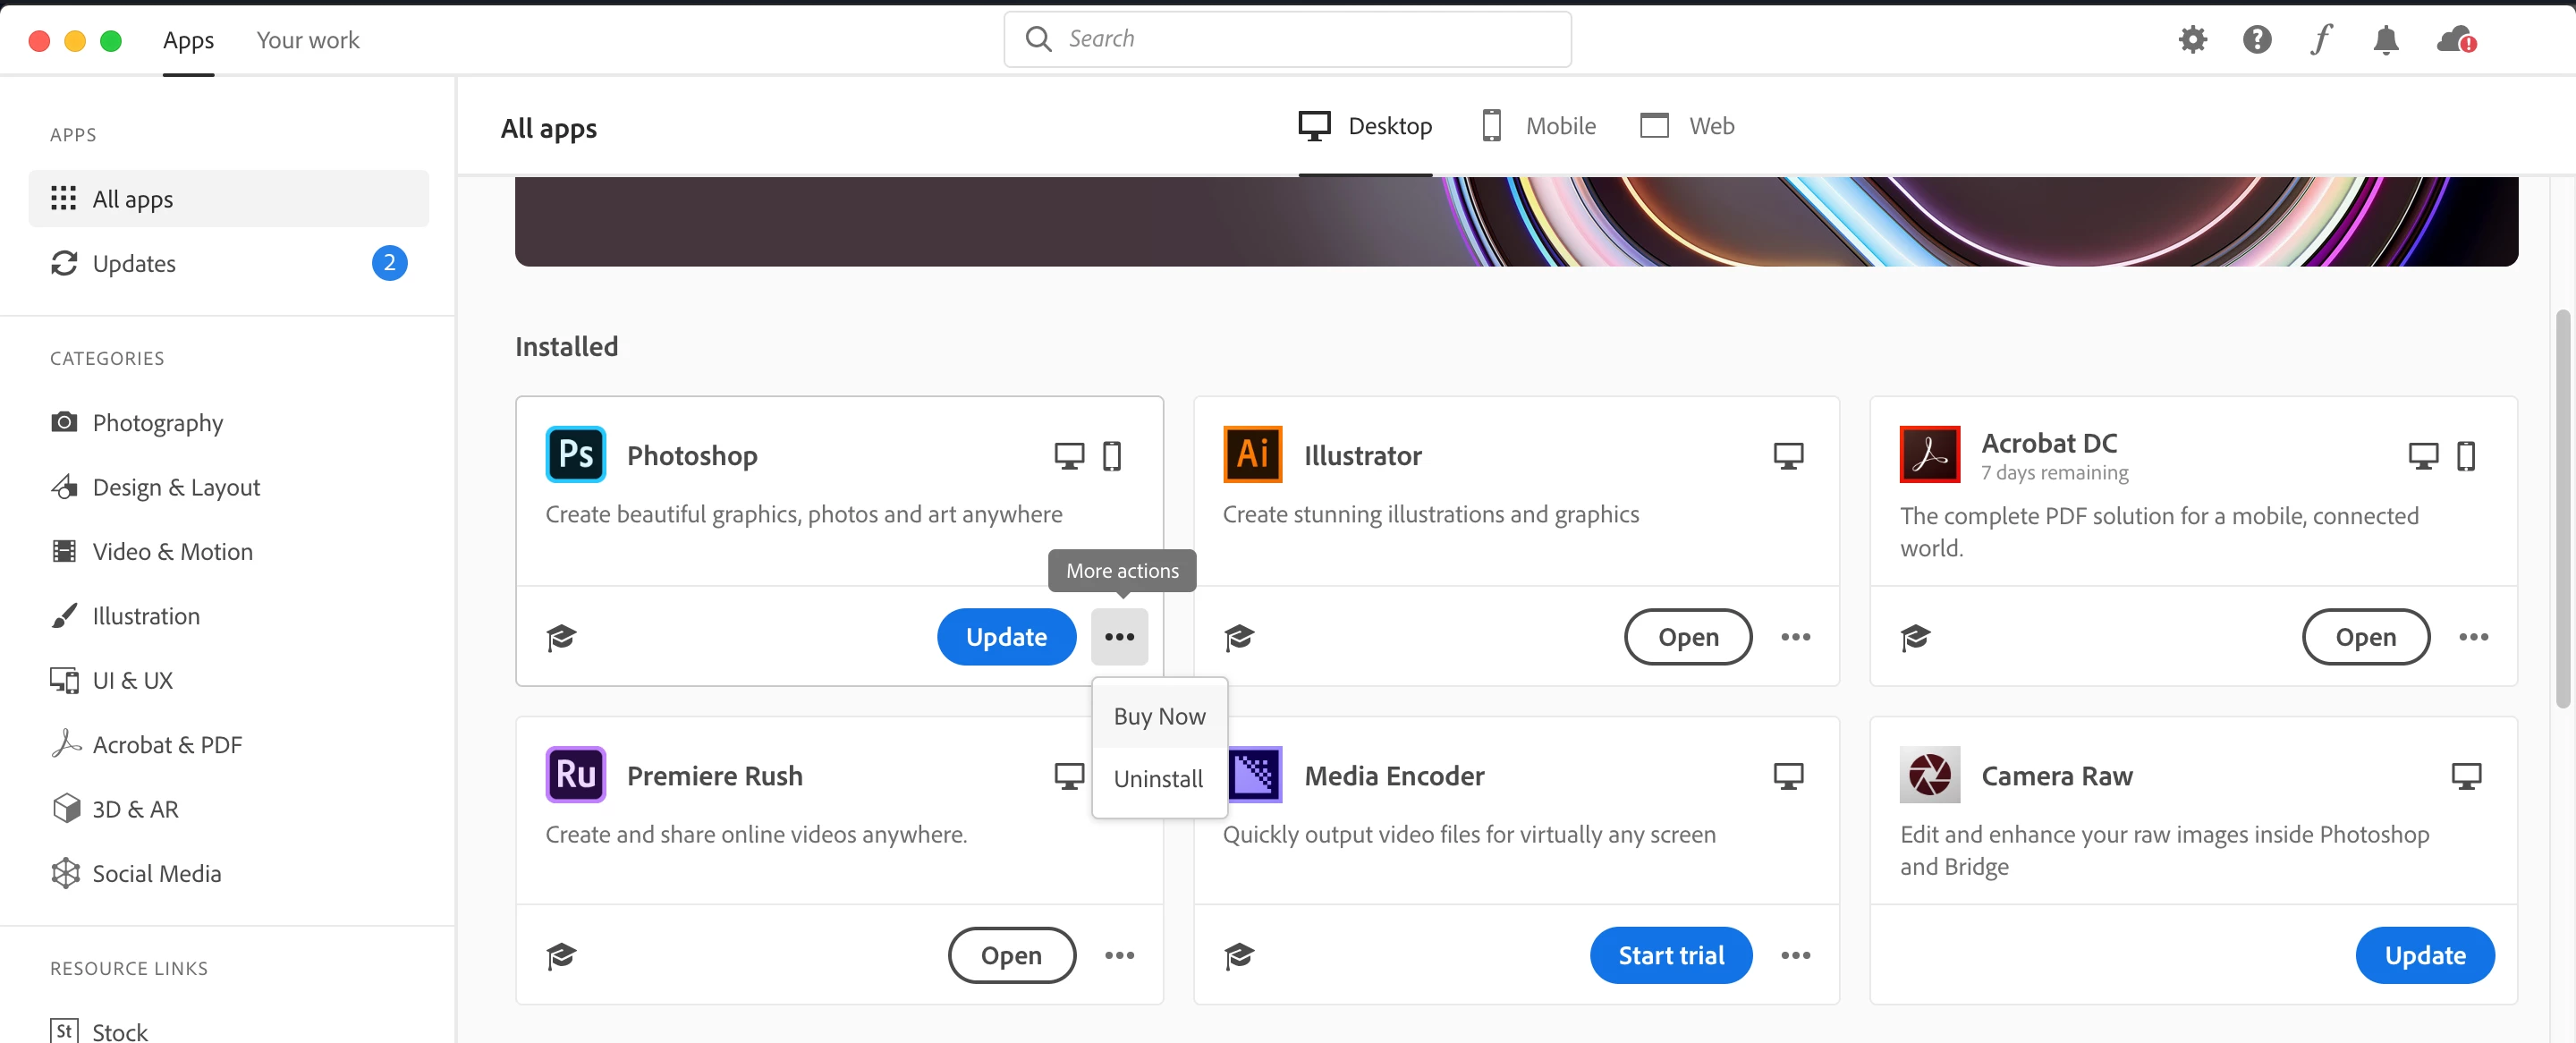Open the settings gear icon
Viewport: 2576px width, 1043px height.
(2192, 39)
